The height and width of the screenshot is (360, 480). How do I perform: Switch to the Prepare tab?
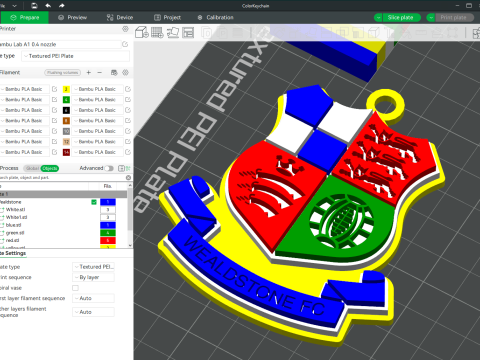24,17
